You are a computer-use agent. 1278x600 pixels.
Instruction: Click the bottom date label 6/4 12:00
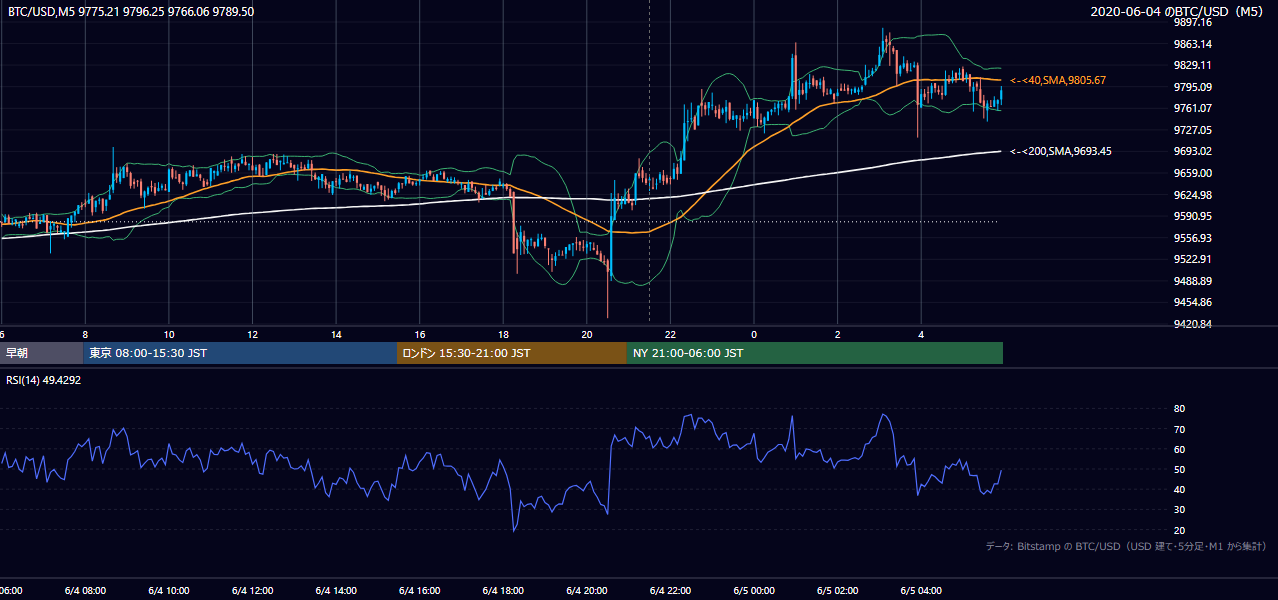[253, 591]
